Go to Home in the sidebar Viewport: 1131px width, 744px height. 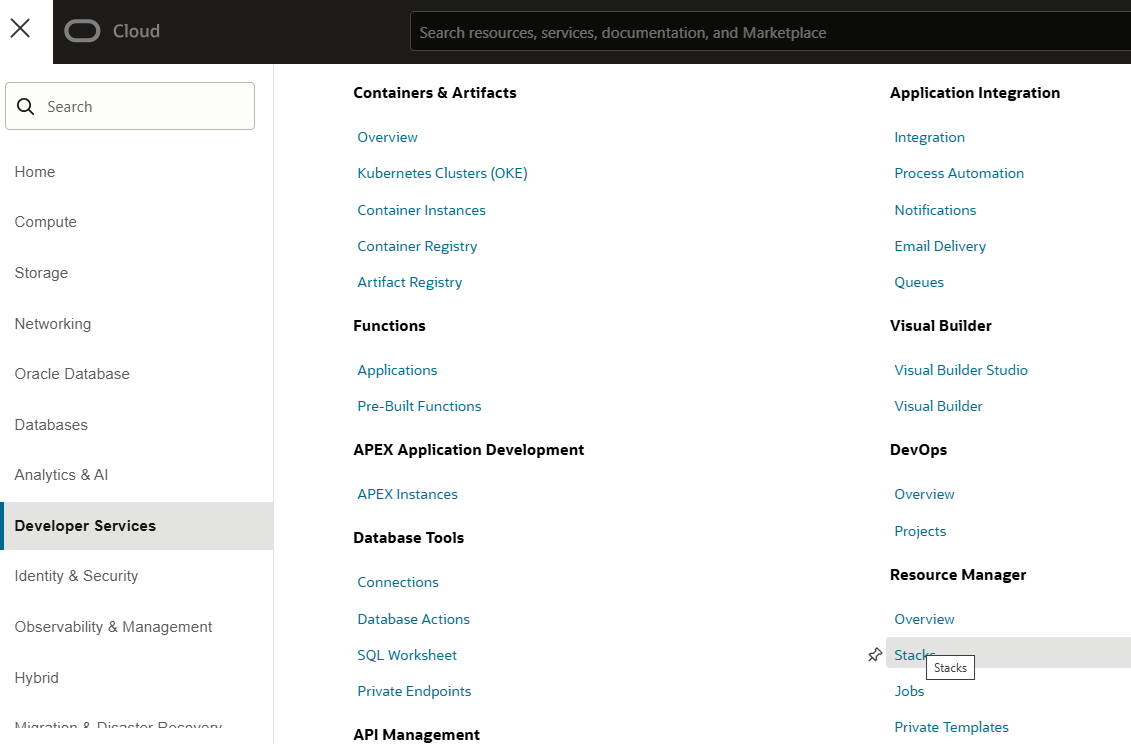[35, 172]
